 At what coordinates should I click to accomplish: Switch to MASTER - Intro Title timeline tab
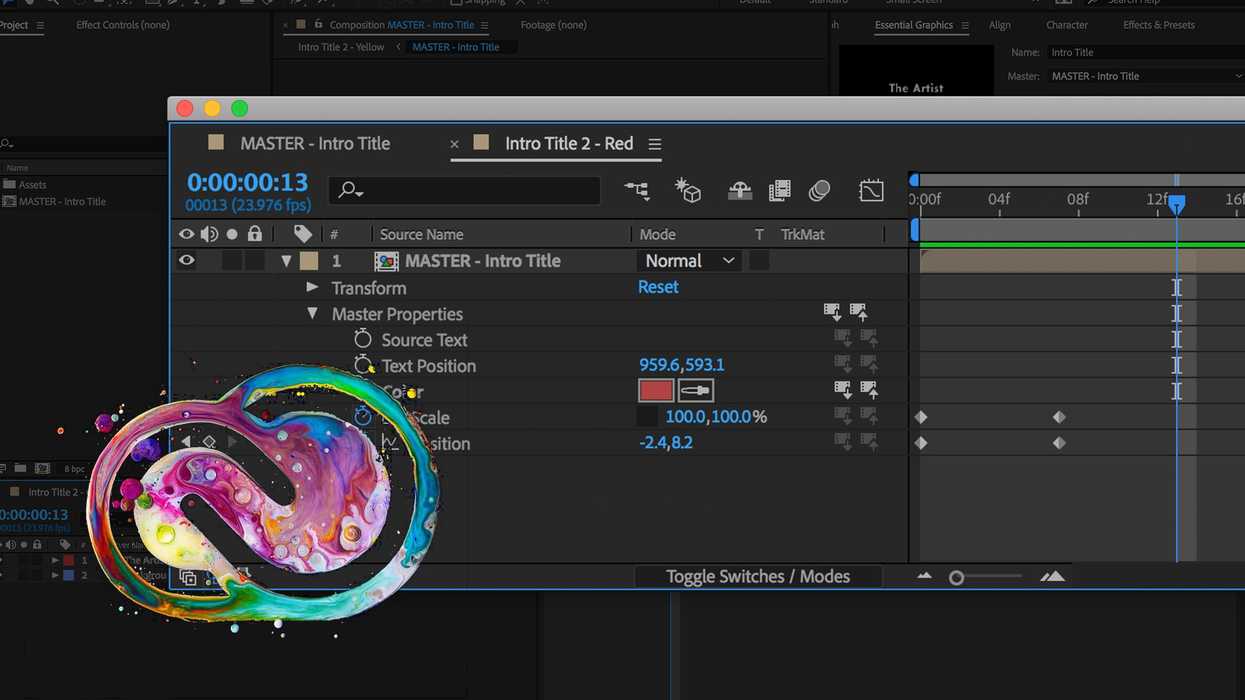click(315, 143)
